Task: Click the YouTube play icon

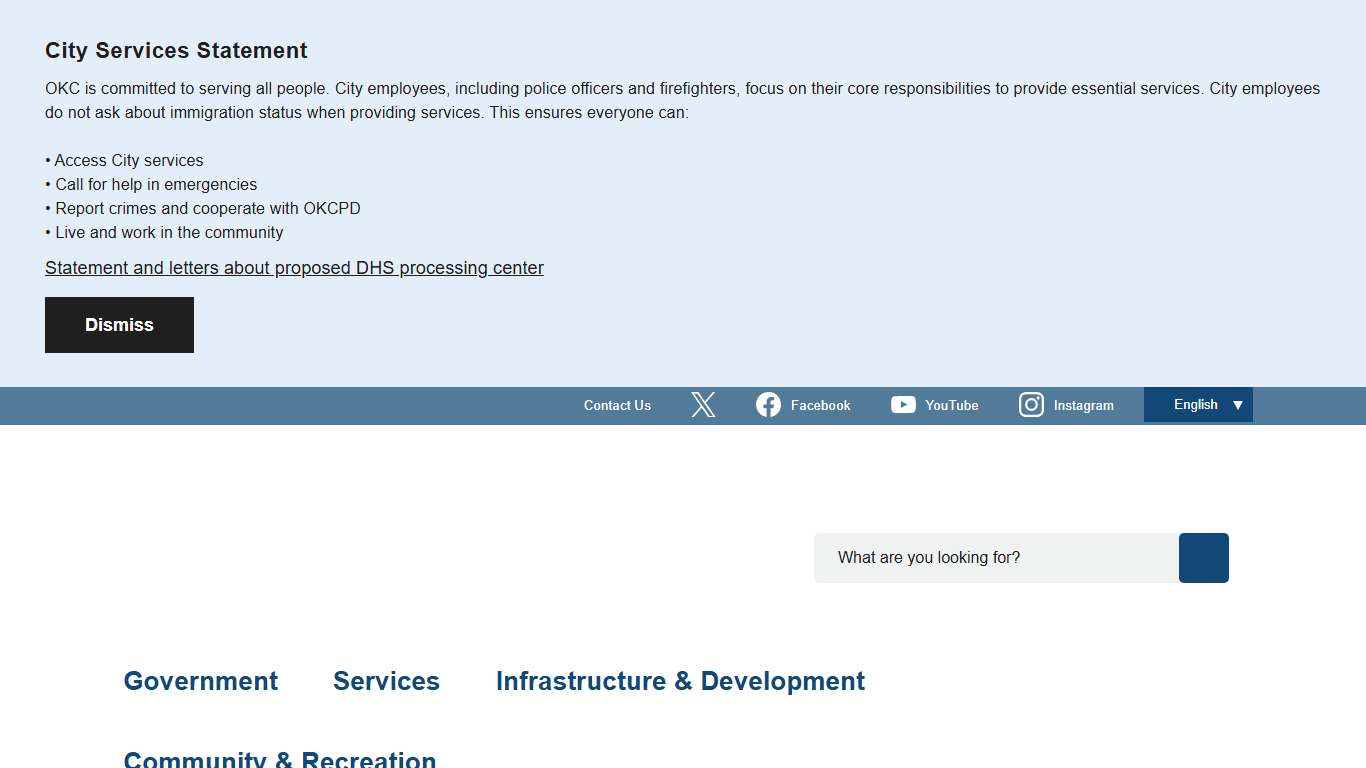Action: coord(903,404)
